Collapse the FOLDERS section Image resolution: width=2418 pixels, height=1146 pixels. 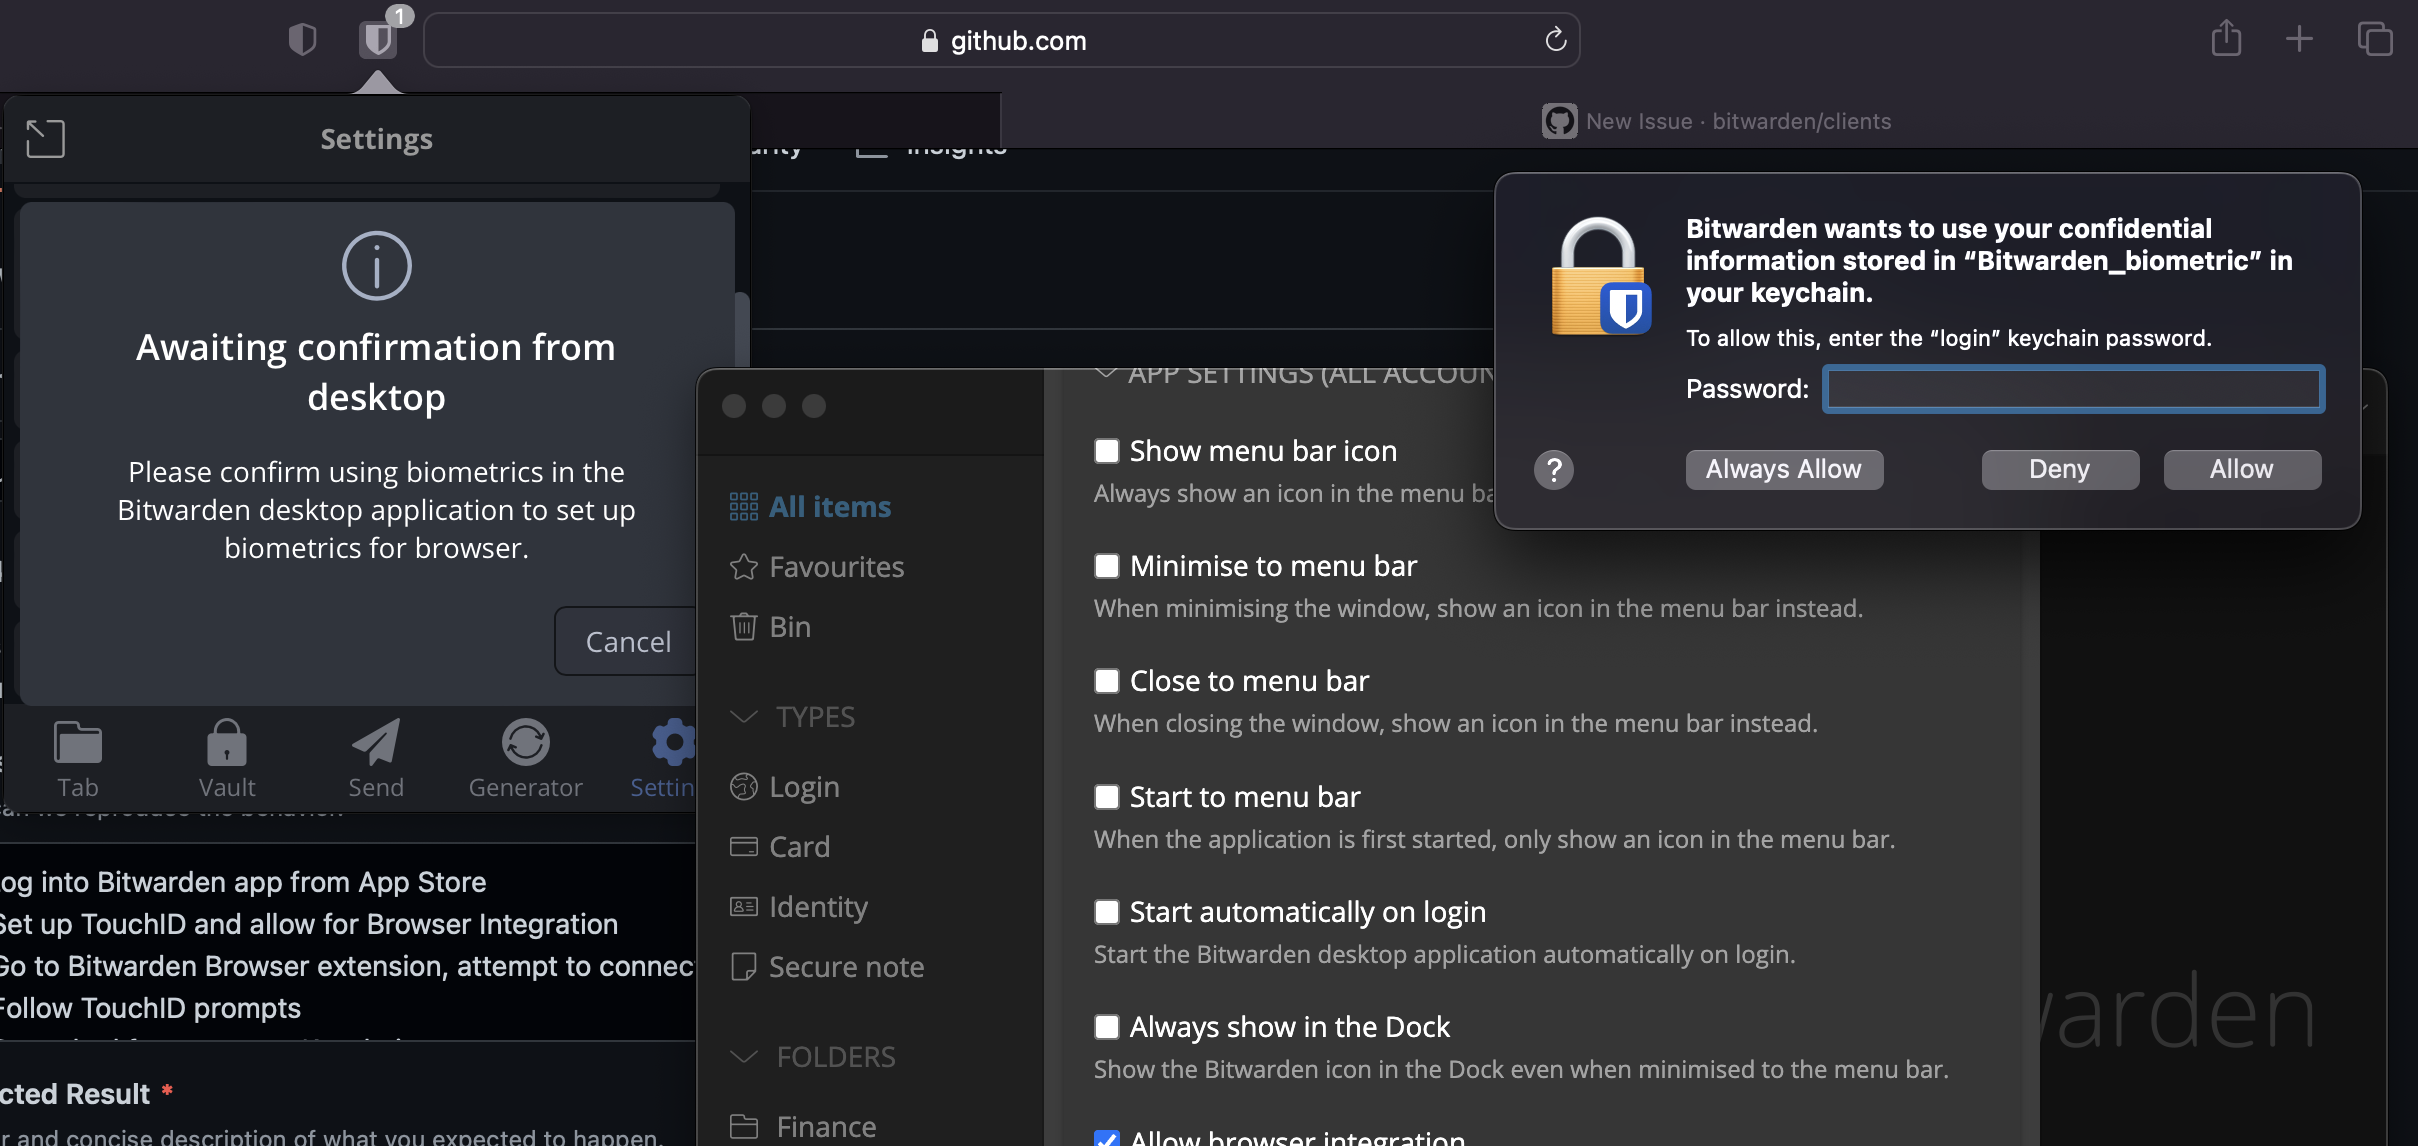click(743, 1056)
